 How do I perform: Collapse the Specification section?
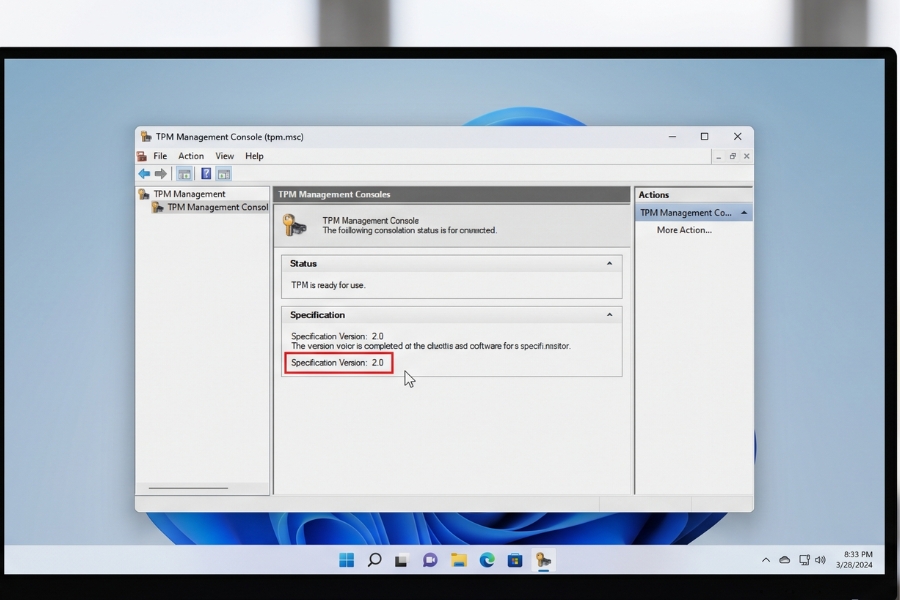click(610, 315)
